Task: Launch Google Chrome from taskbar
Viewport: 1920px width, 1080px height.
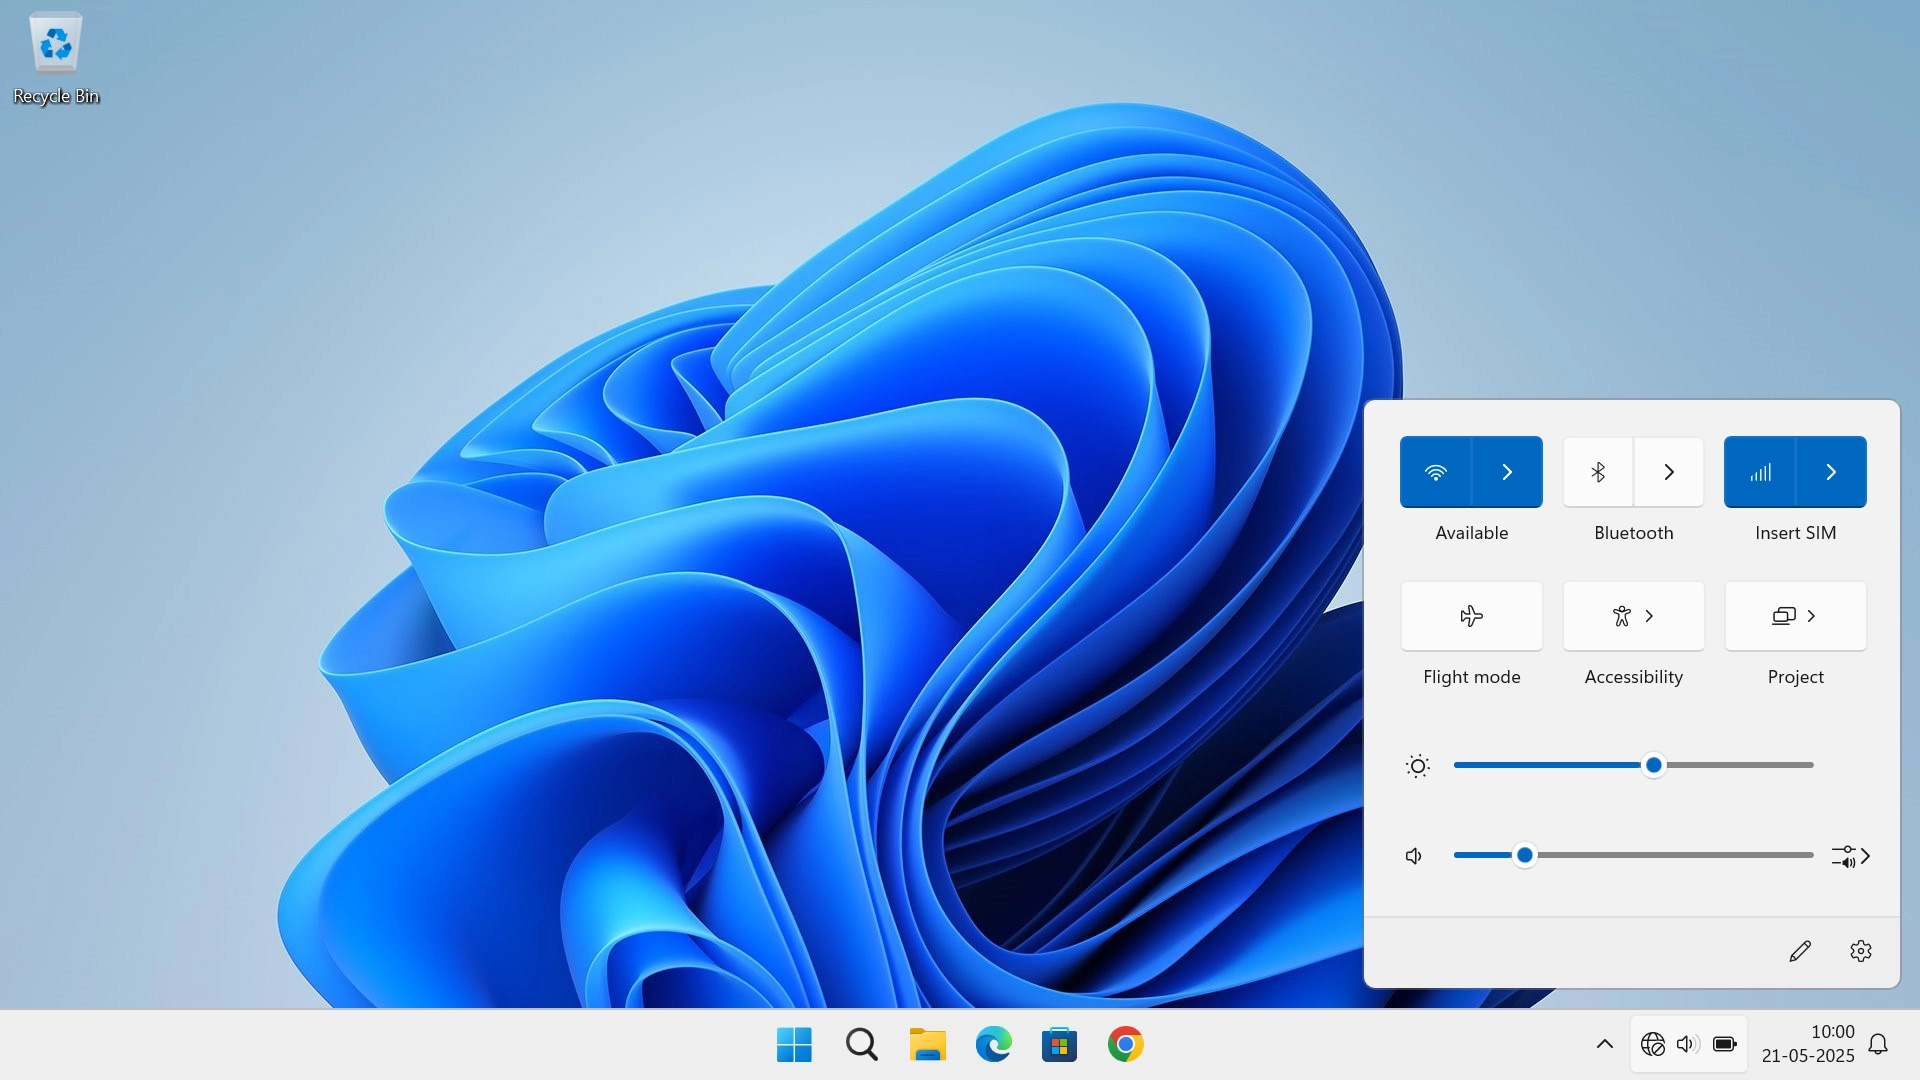Action: [1125, 1045]
